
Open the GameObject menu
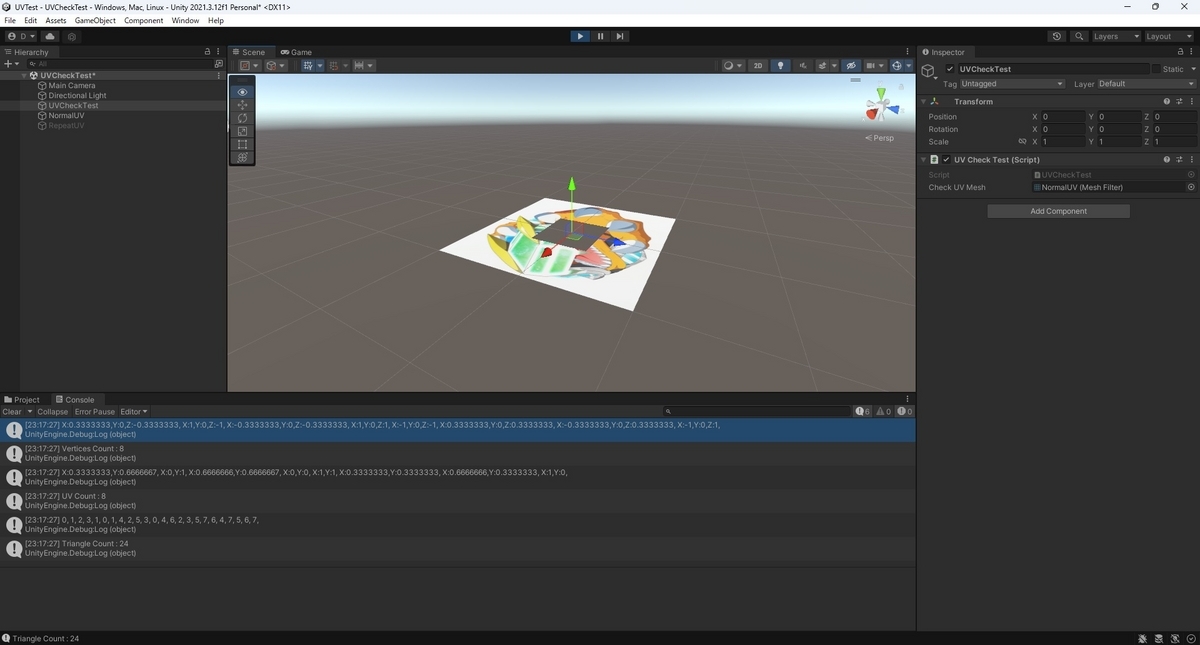[x=94, y=19]
